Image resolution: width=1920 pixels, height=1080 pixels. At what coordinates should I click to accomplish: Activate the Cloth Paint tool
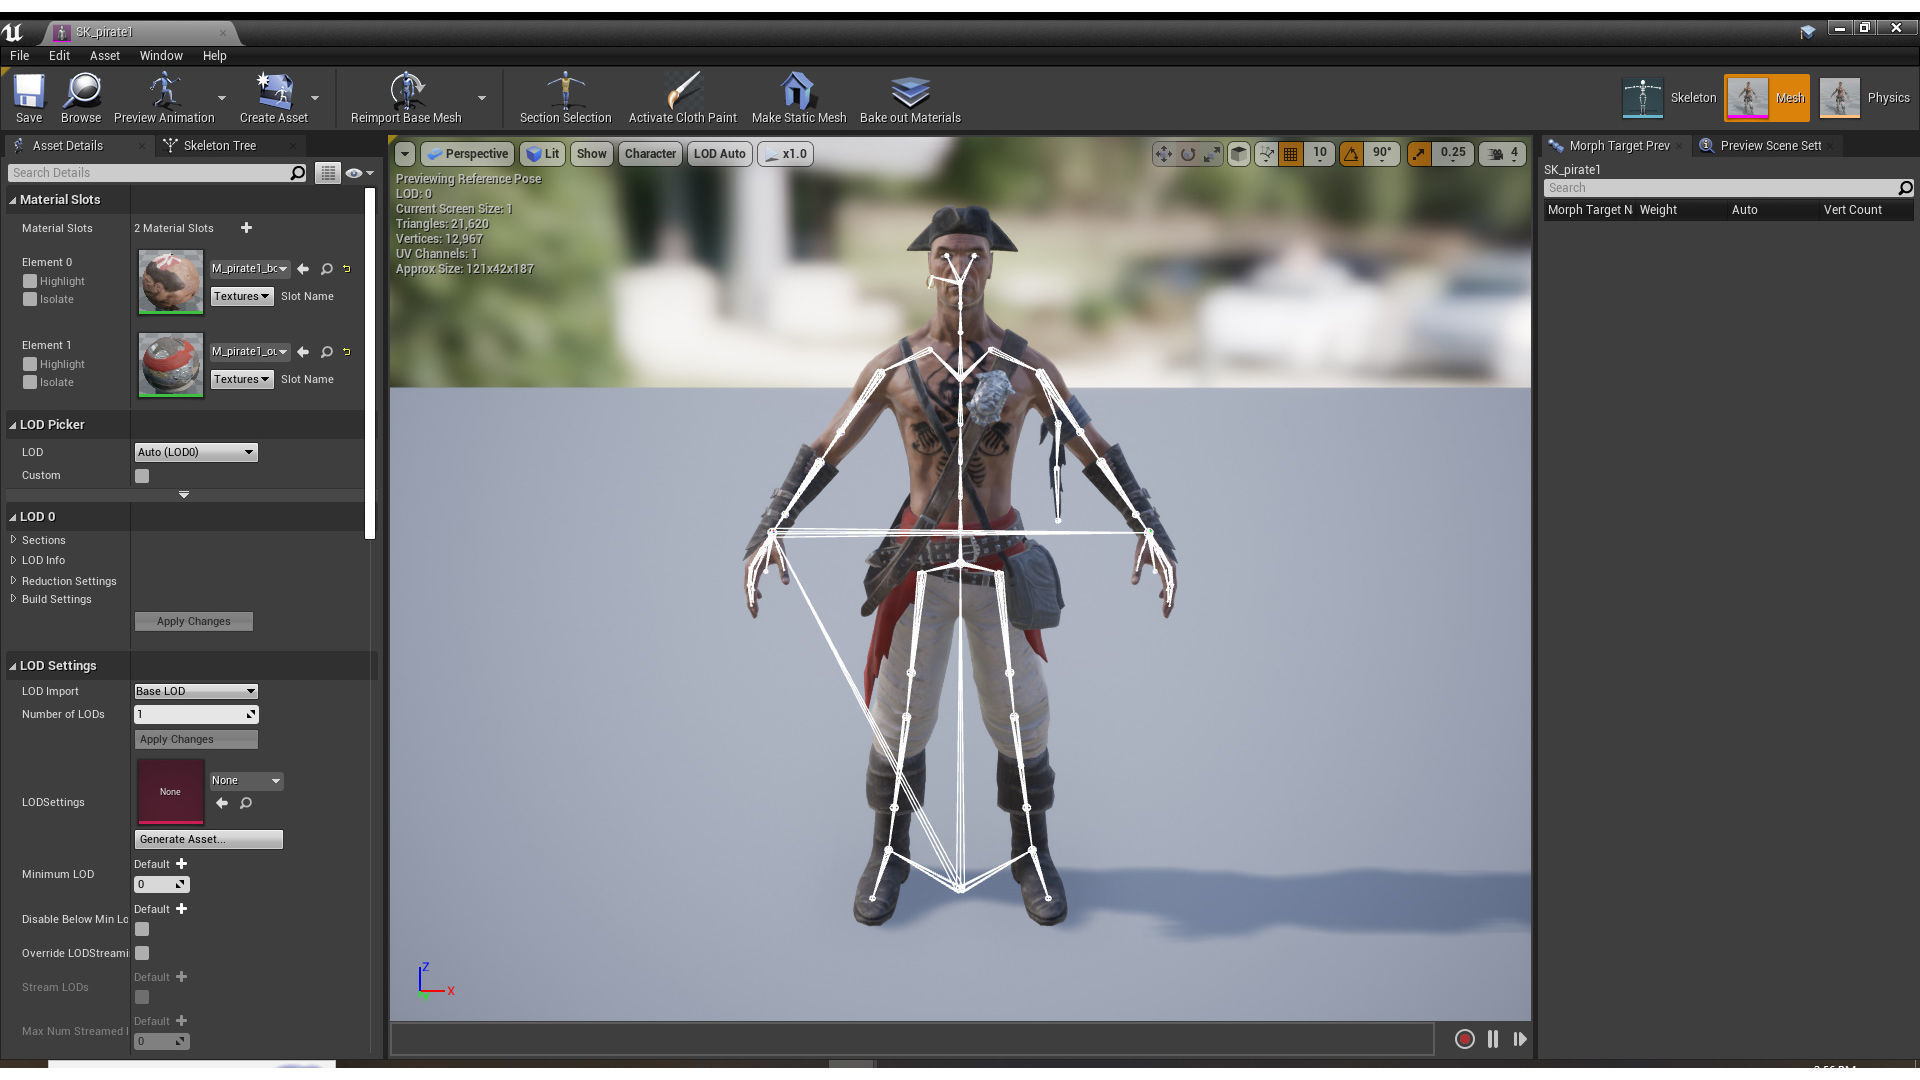[682, 97]
